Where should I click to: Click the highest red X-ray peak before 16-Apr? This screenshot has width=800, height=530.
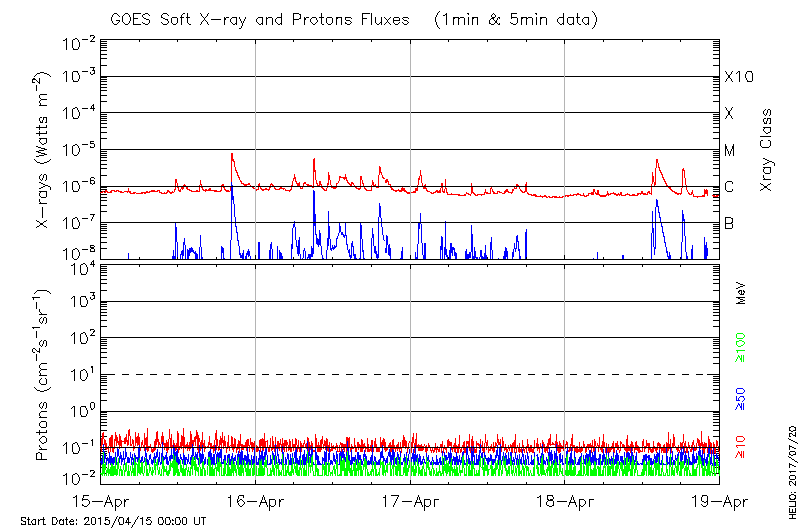click(232, 154)
